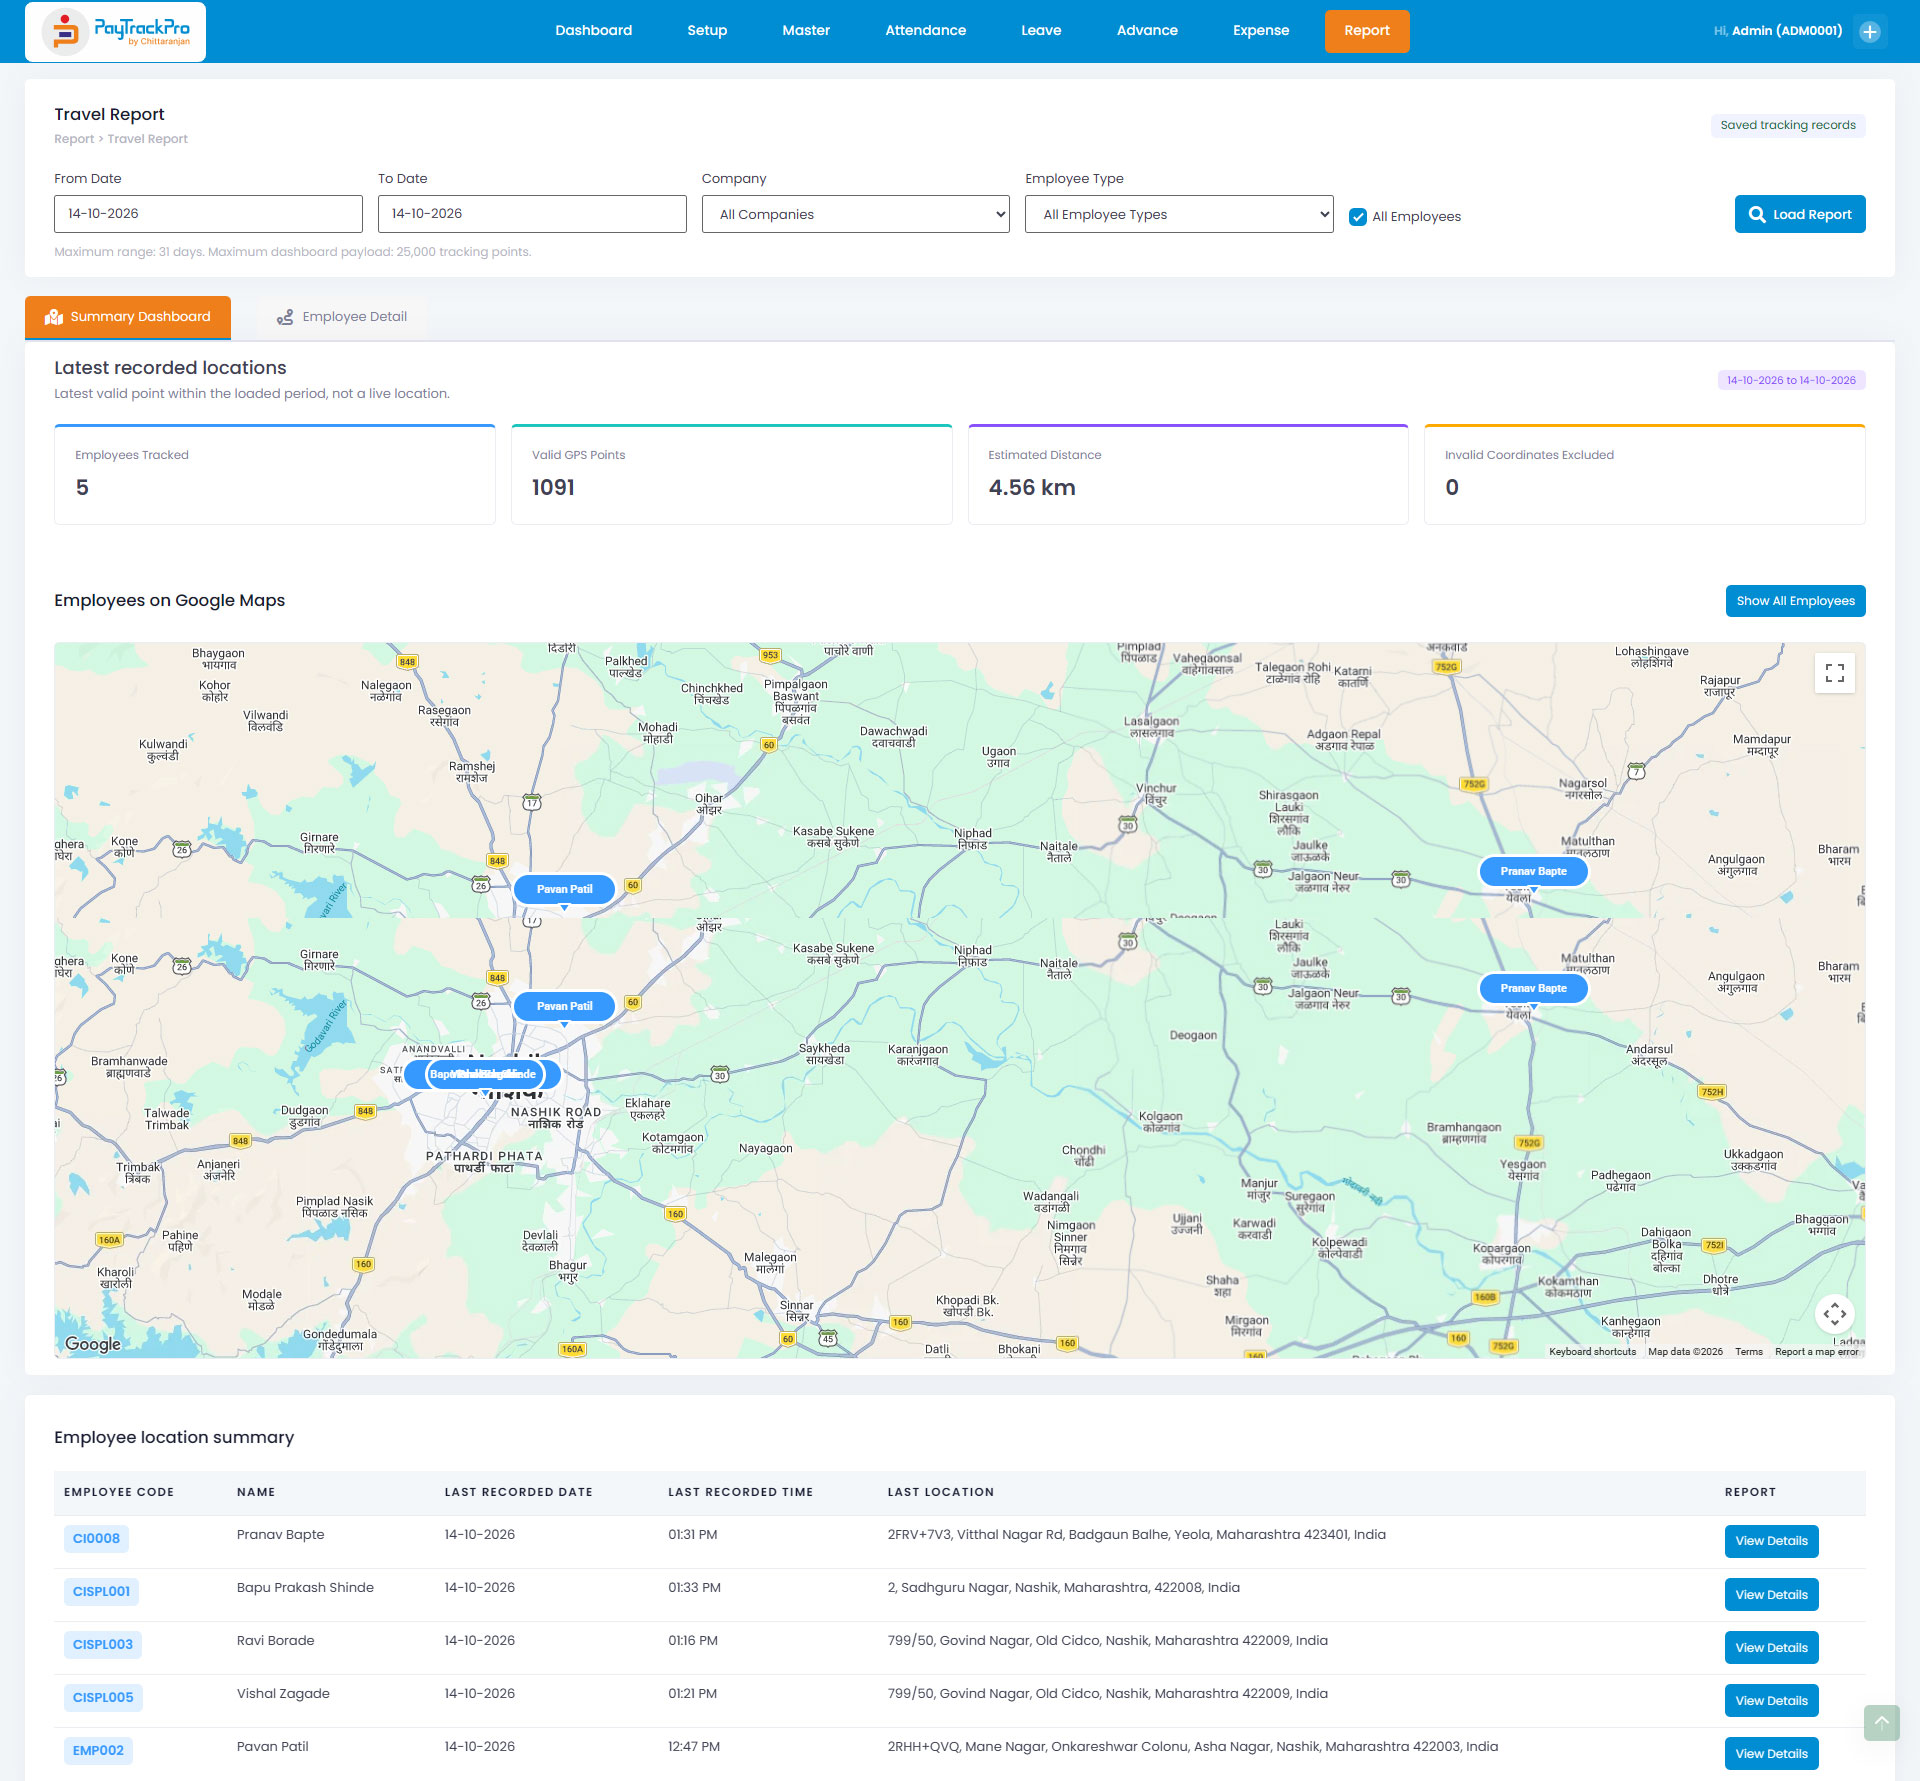View Details for Bapu Prakash Shinde

click(x=1772, y=1595)
